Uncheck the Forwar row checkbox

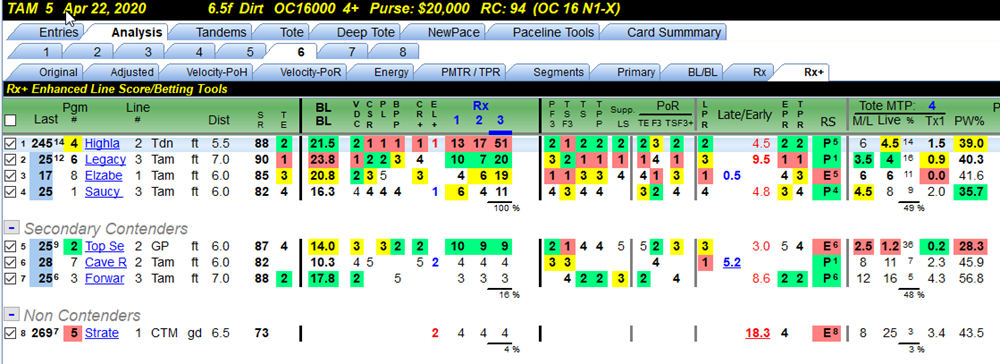click(x=10, y=279)
